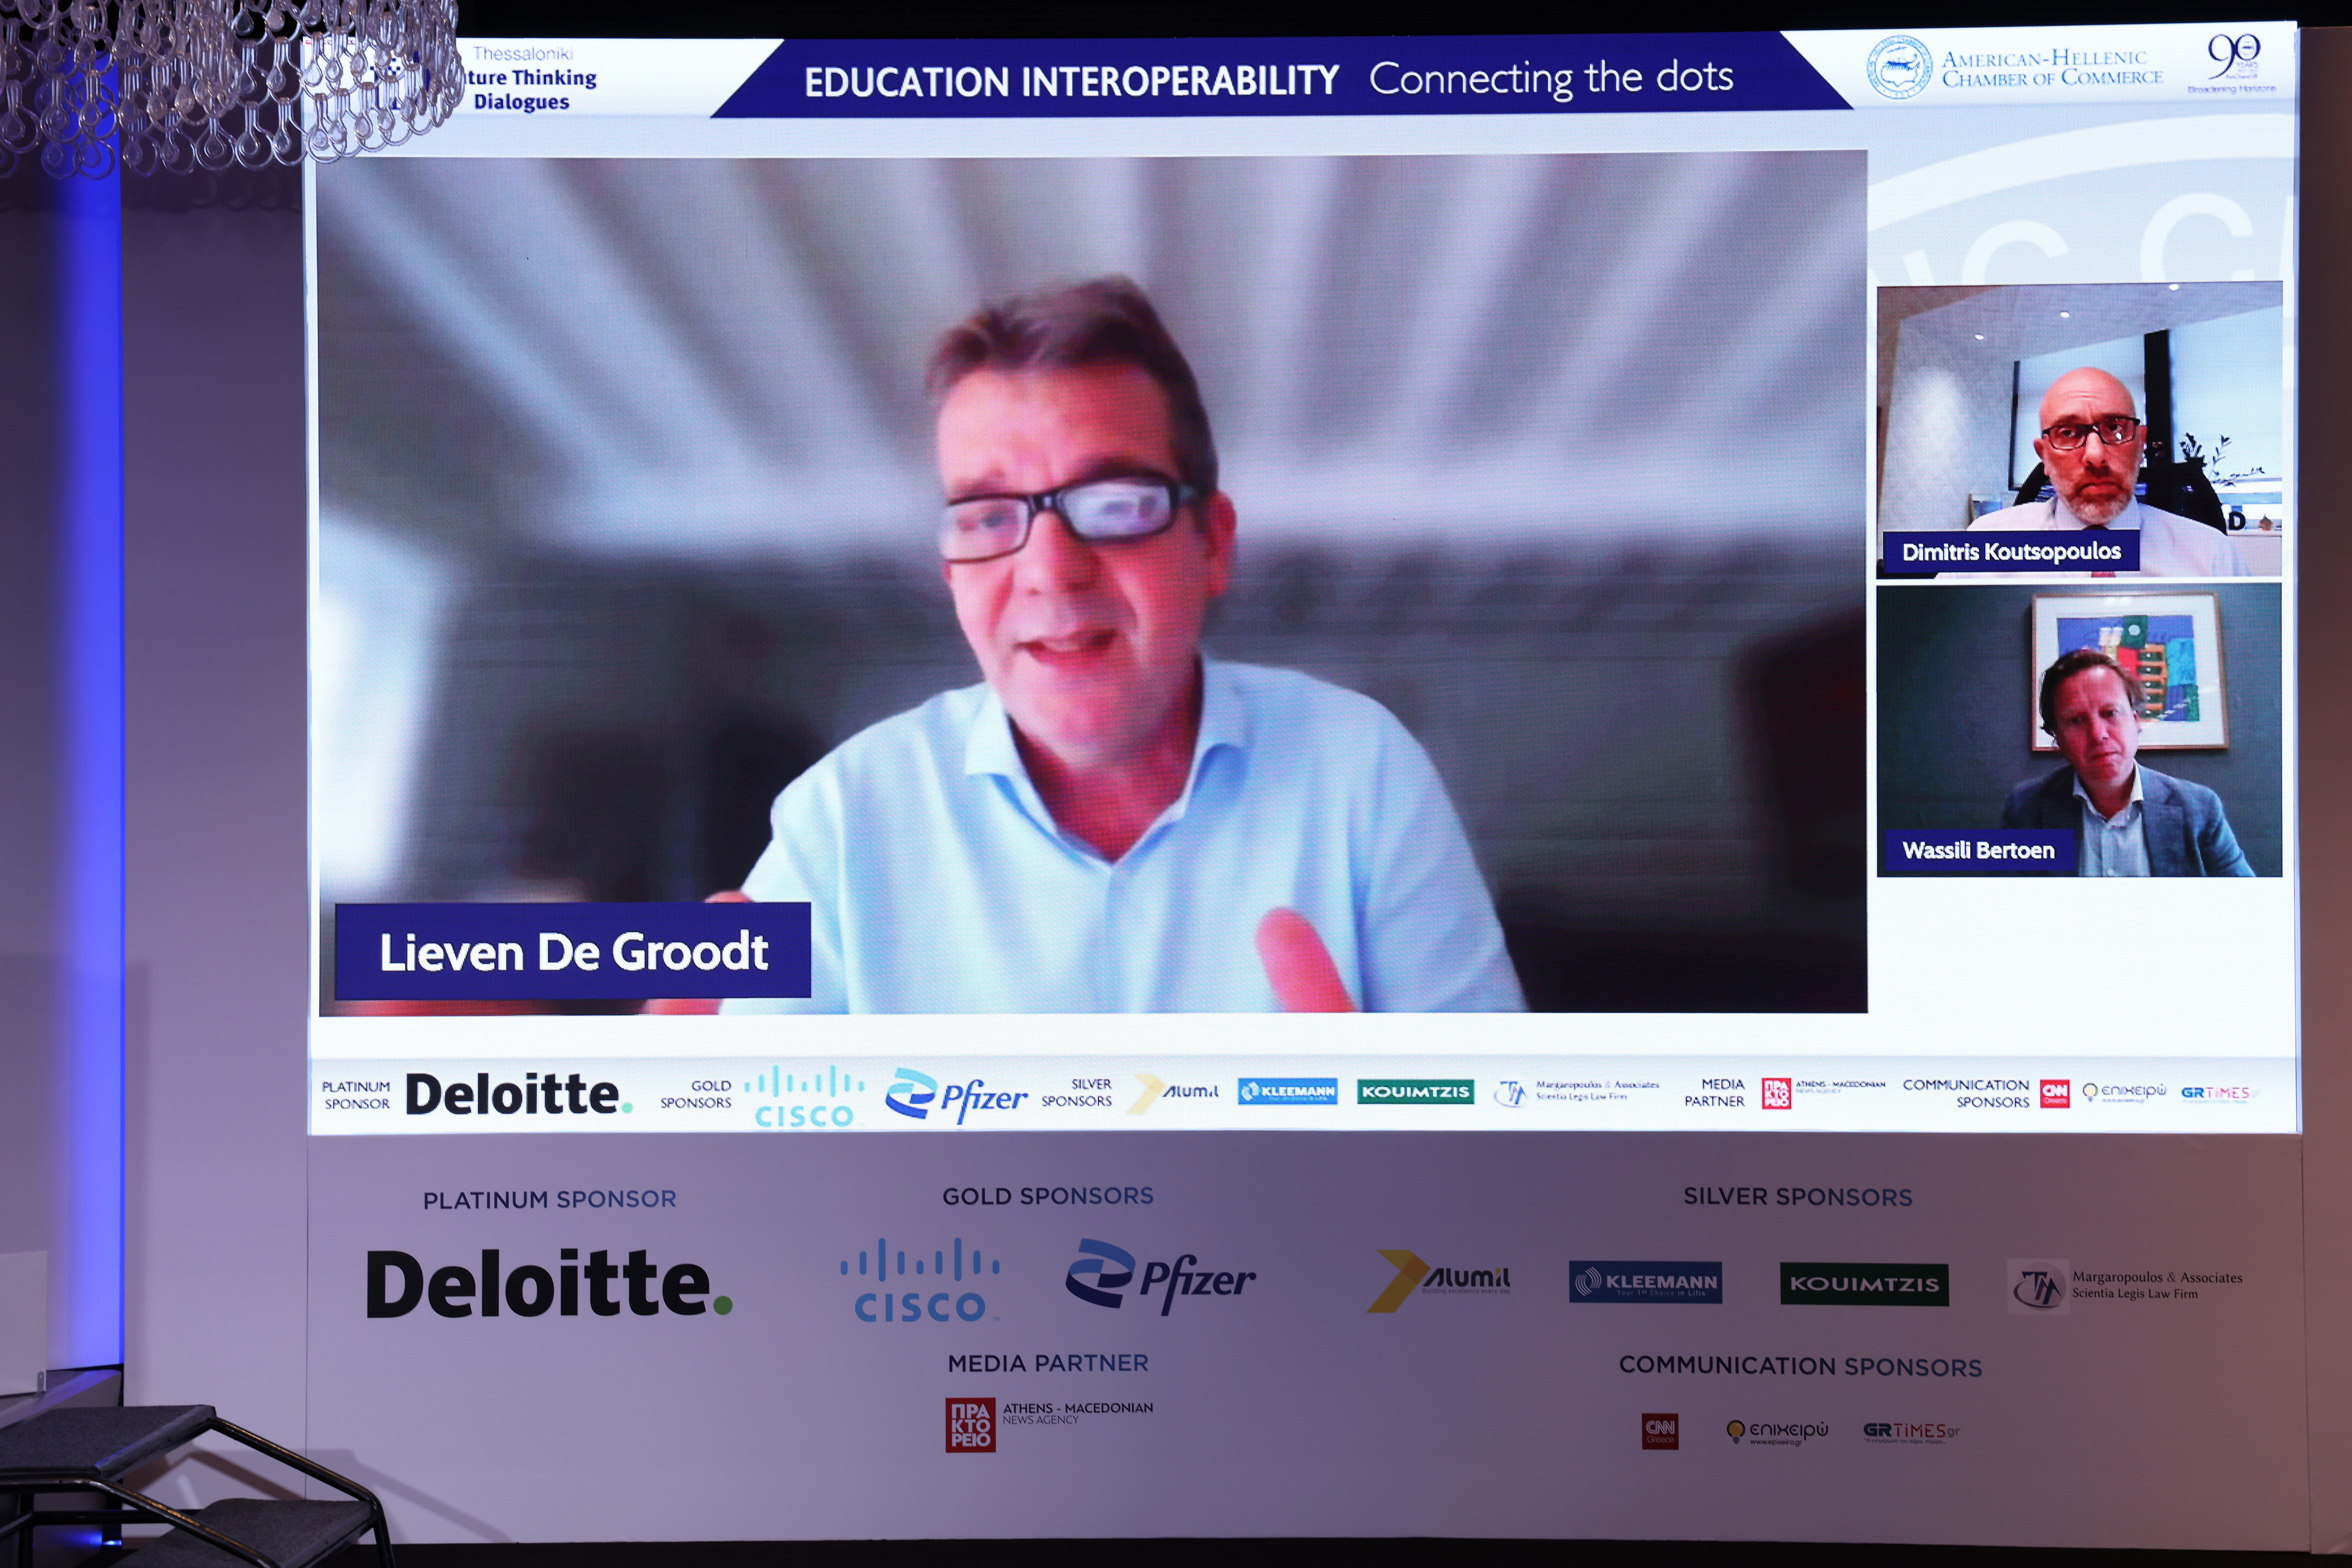Click the Kleemann logo in the on-screen sponsor strip

coord(1287,1091)
